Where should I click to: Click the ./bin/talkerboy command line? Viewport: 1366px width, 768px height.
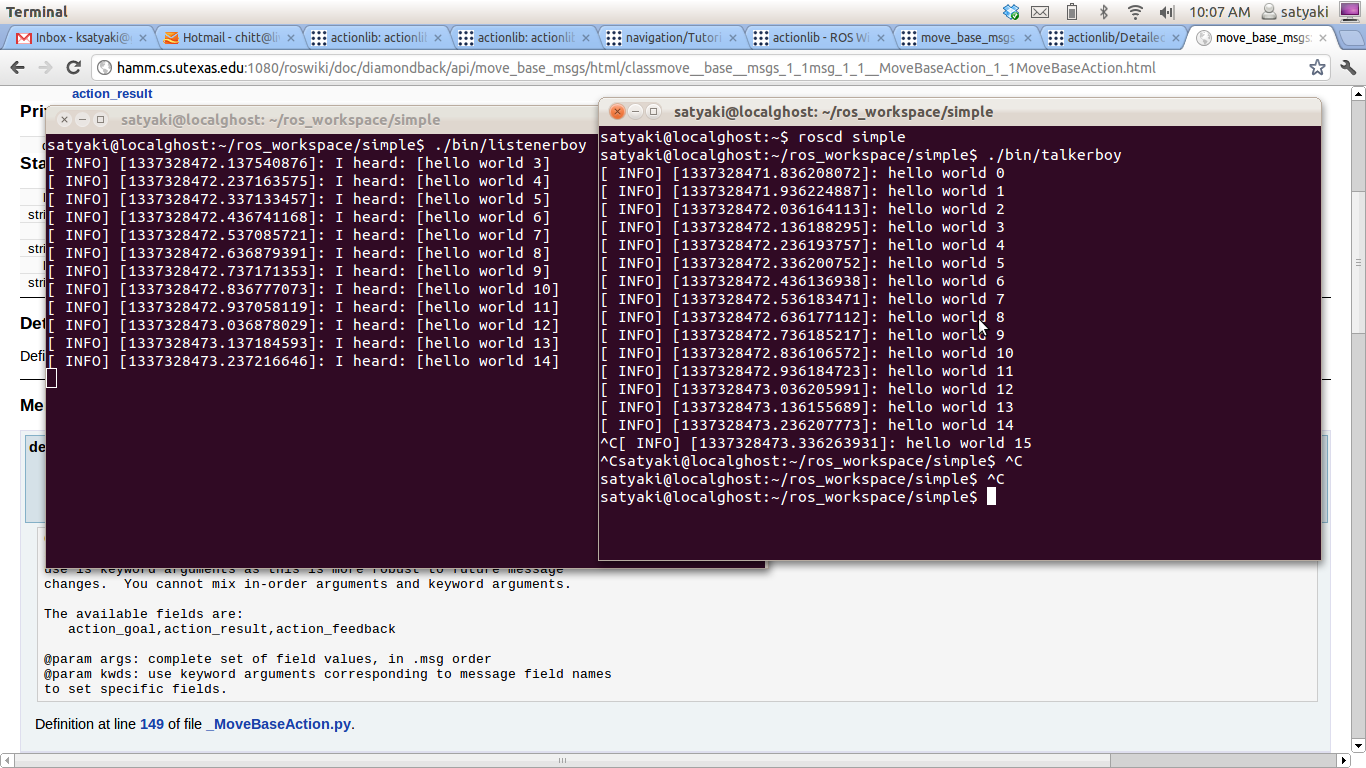tap(861, 155)
